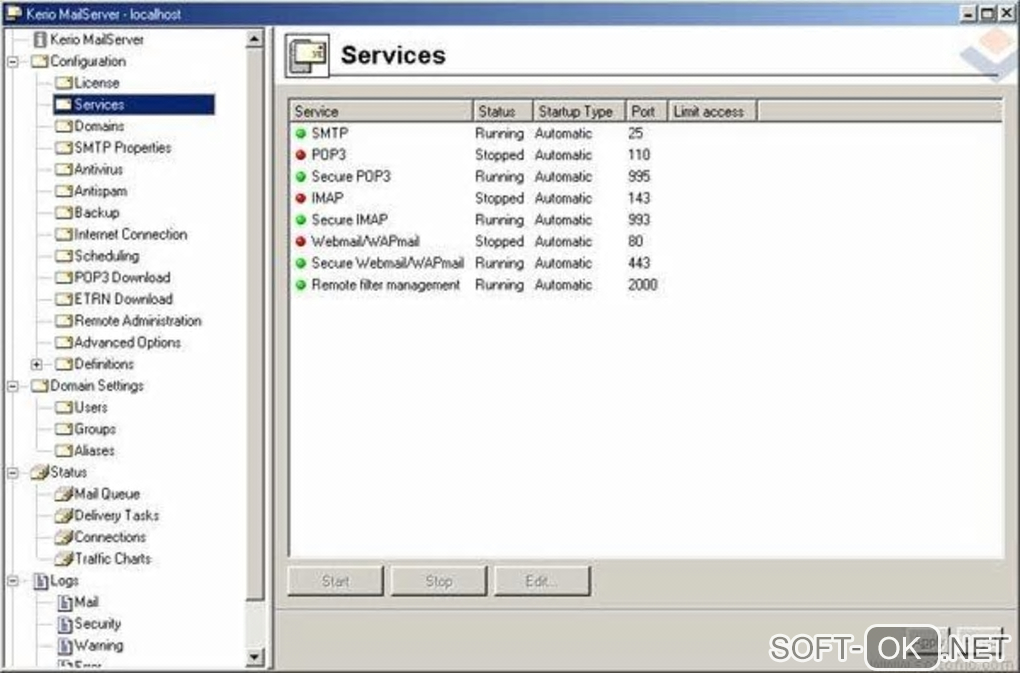Click the Advanced Options folder icon

click(64, 342)
